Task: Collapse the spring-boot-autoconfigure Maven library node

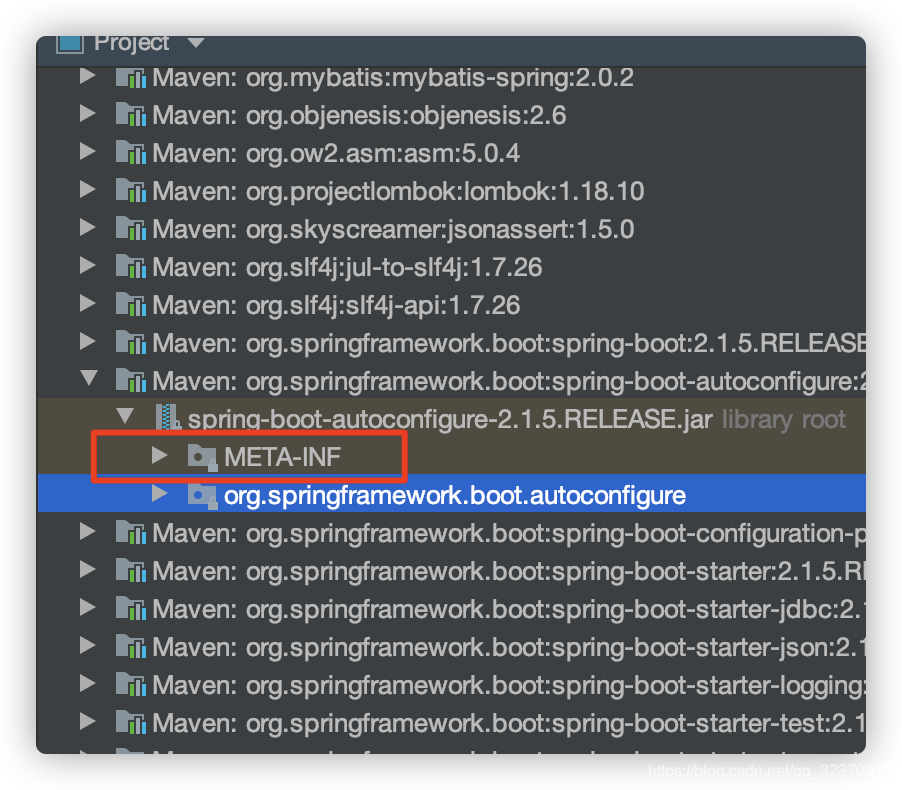Action: [x=89, y=379]
